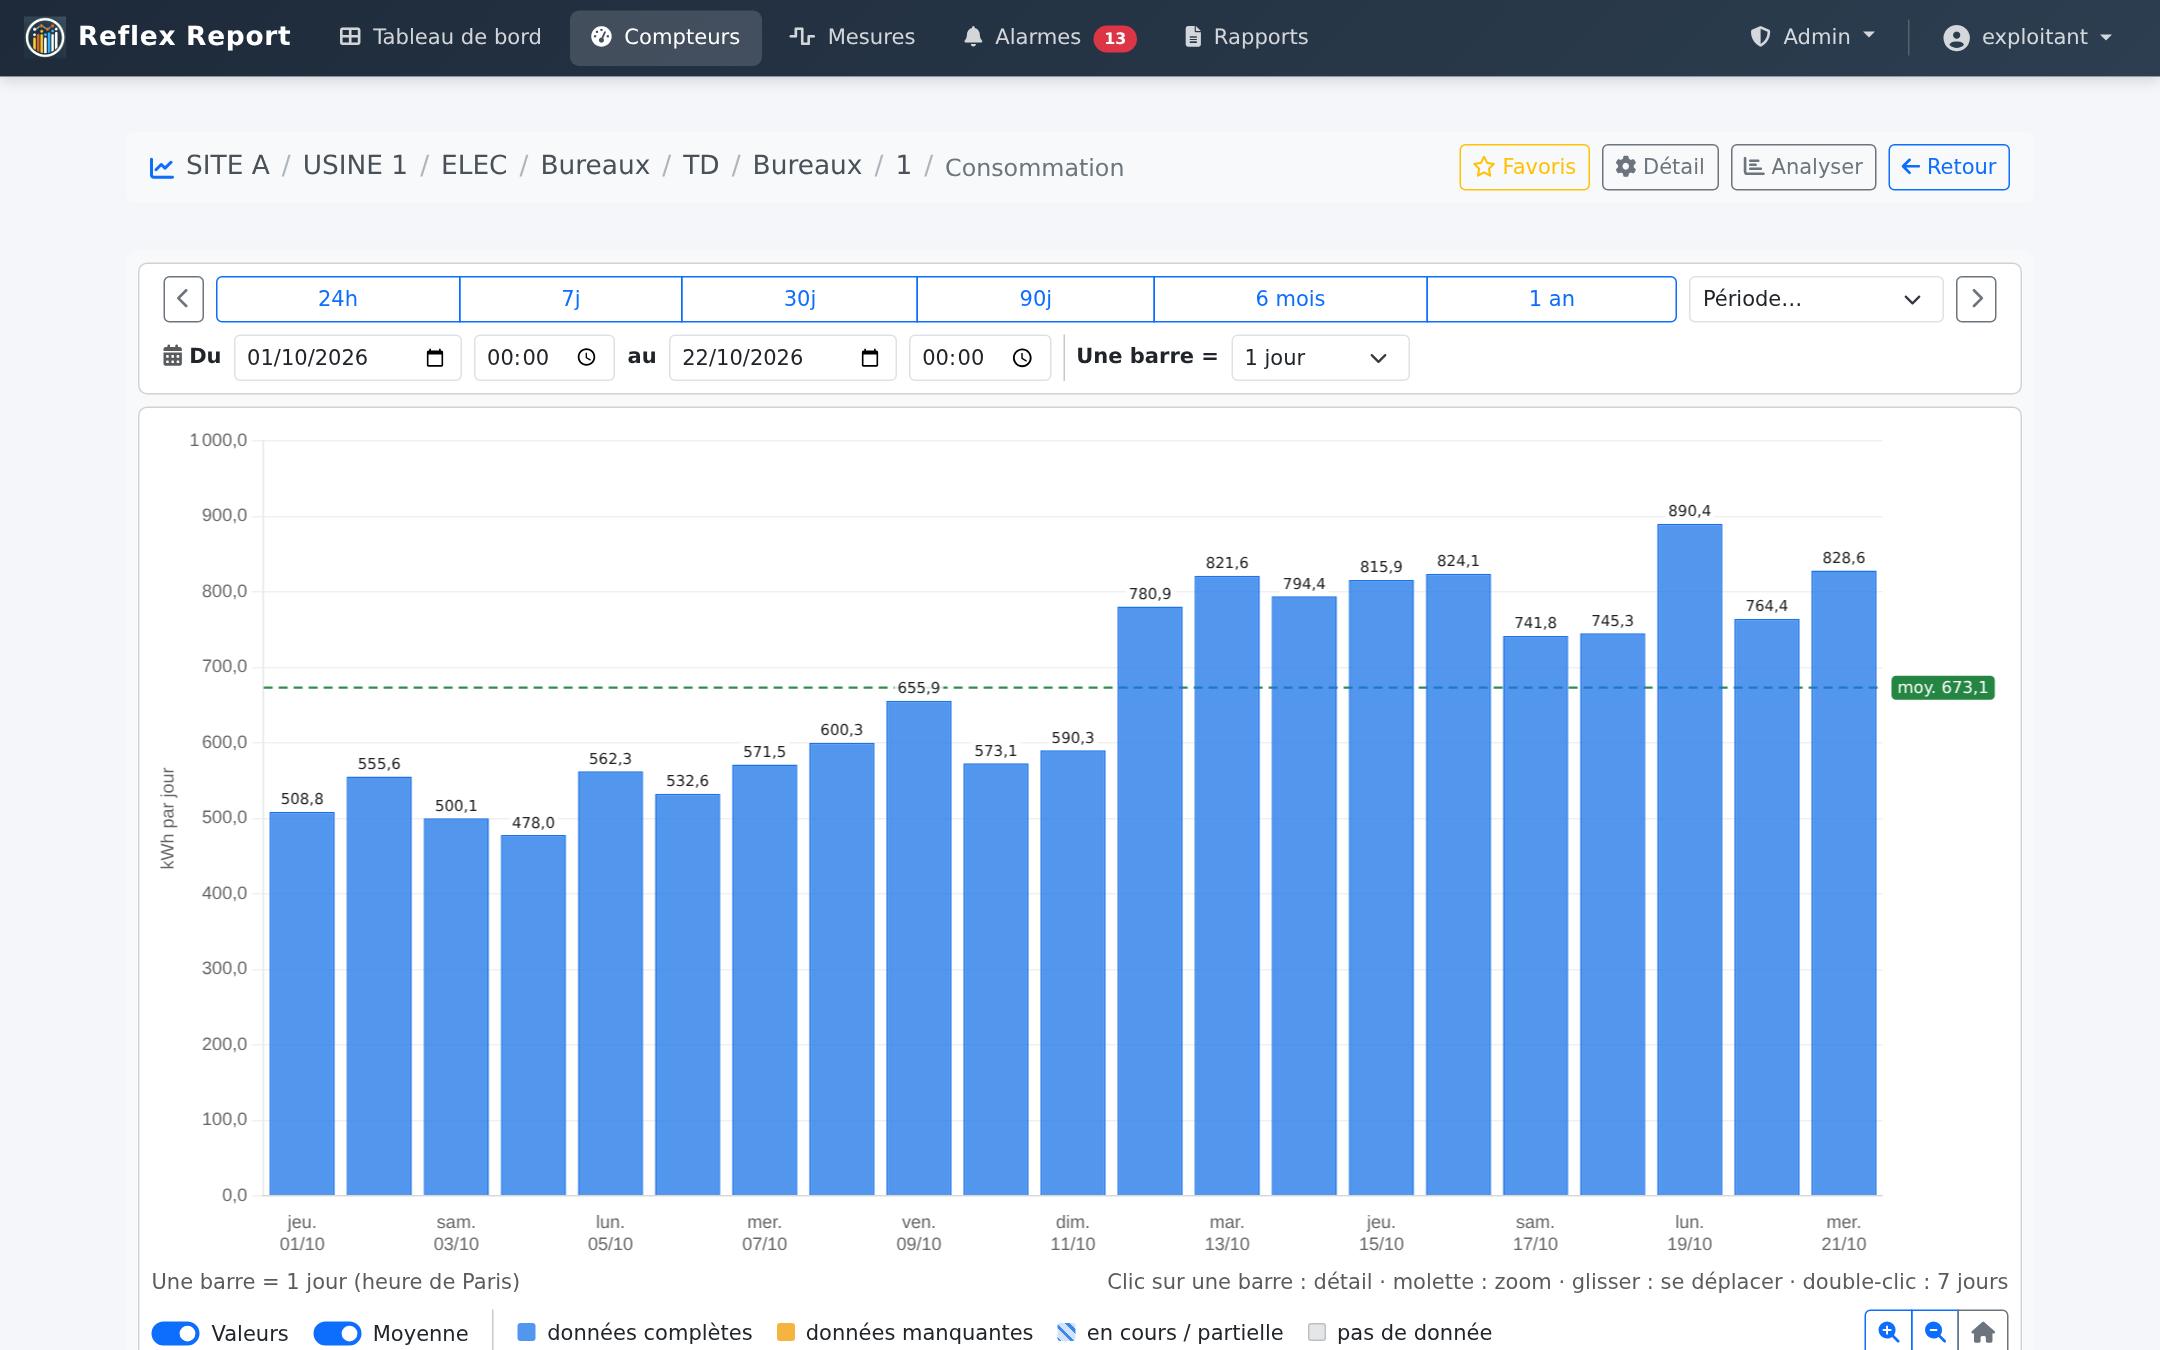Select the 30j range tab
This screenshot has height=1350, width=2160.
800,299
